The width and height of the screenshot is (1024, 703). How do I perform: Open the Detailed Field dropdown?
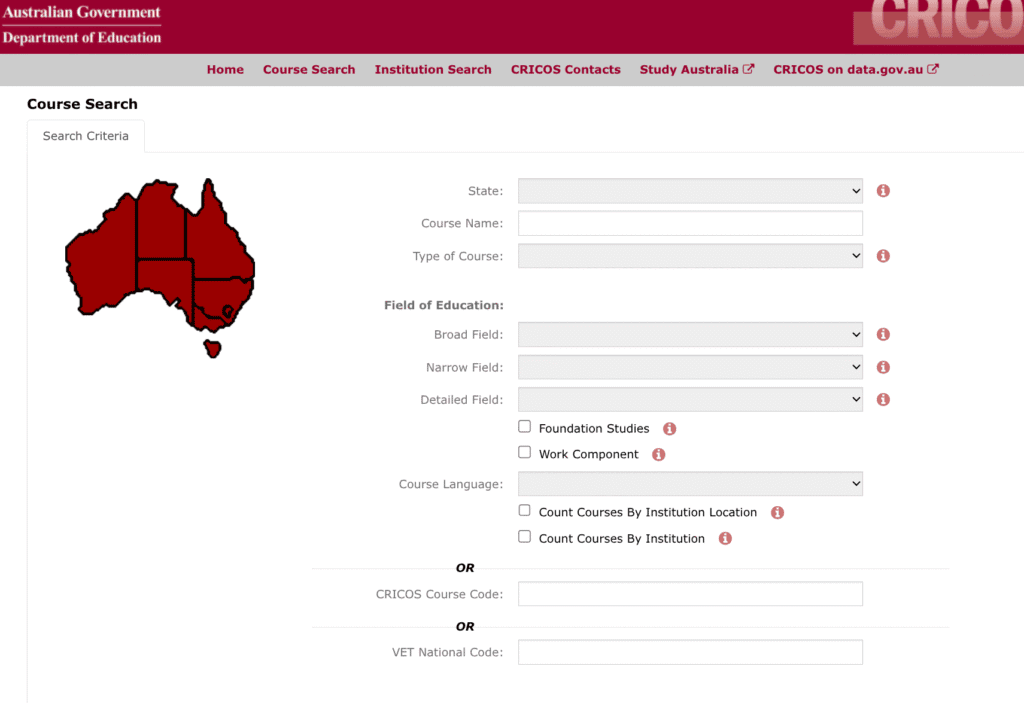[x=690, y=399]
